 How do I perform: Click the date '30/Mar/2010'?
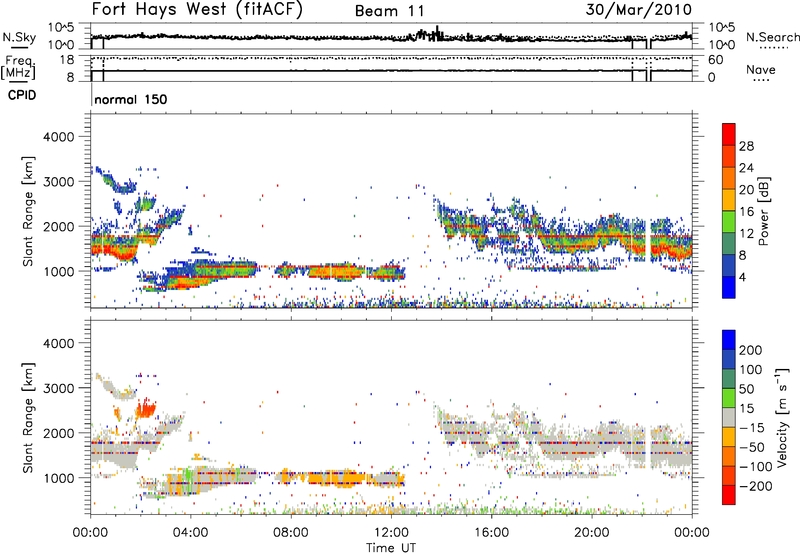[639, 10]
